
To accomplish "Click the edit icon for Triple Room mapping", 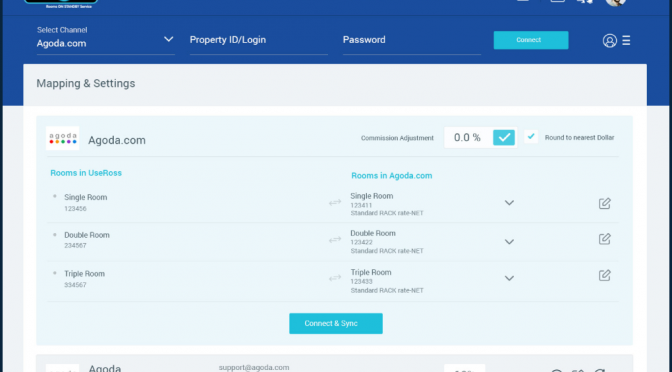I will click(x=604, y=275).
